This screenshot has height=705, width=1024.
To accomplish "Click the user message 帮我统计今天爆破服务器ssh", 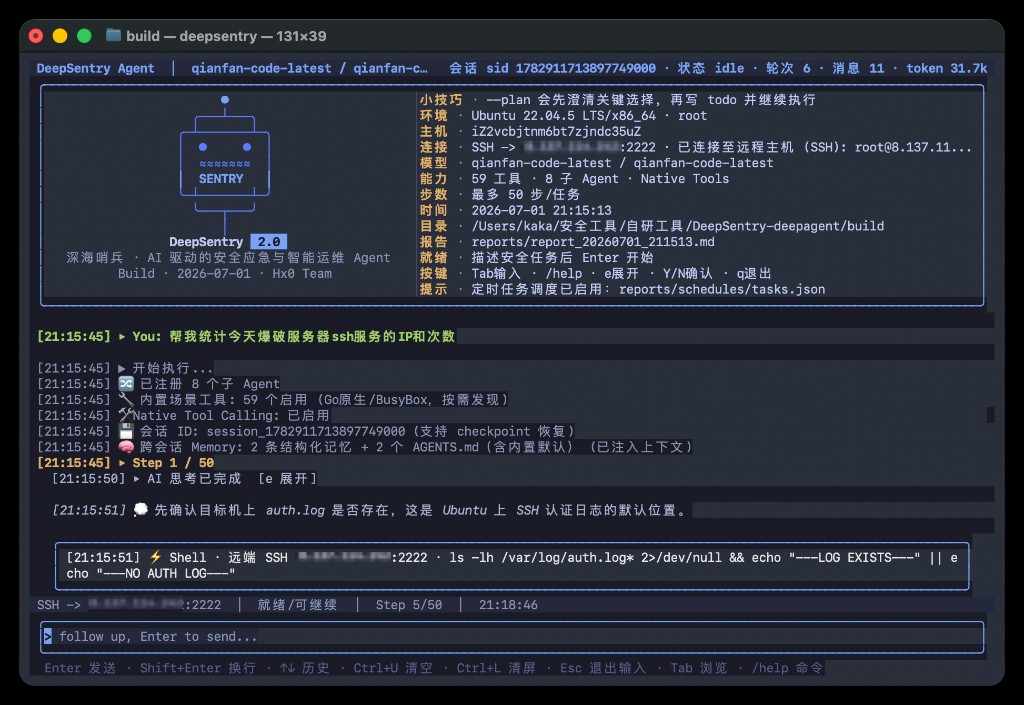I will (312, 336).
